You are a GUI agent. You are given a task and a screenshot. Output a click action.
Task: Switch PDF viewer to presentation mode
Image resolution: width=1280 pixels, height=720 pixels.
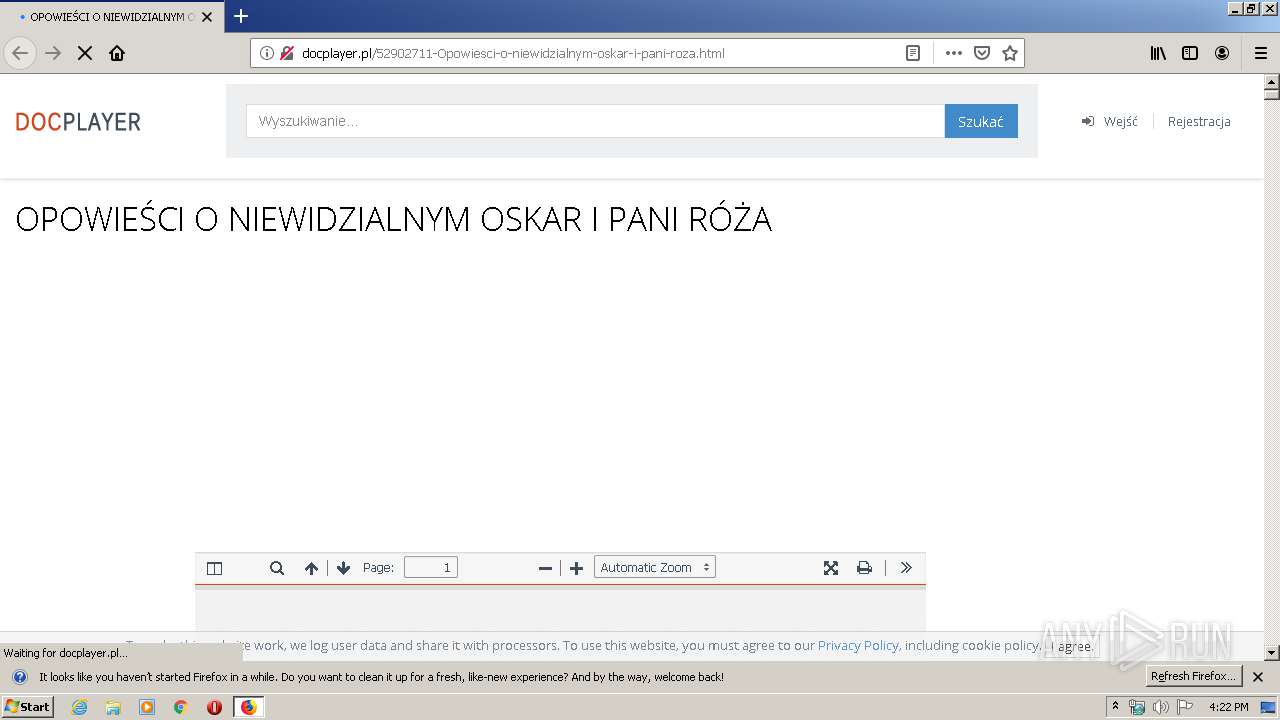click(830, 568)
